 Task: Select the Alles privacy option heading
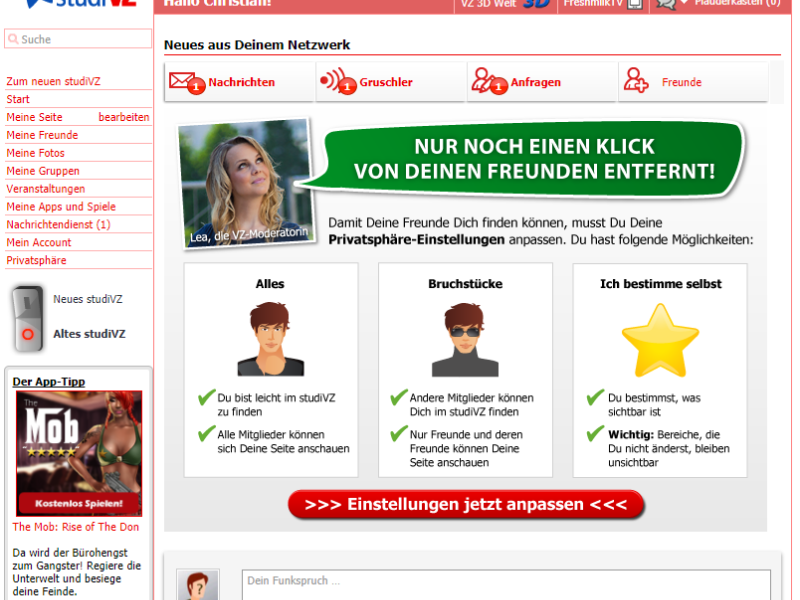point(270,284)
